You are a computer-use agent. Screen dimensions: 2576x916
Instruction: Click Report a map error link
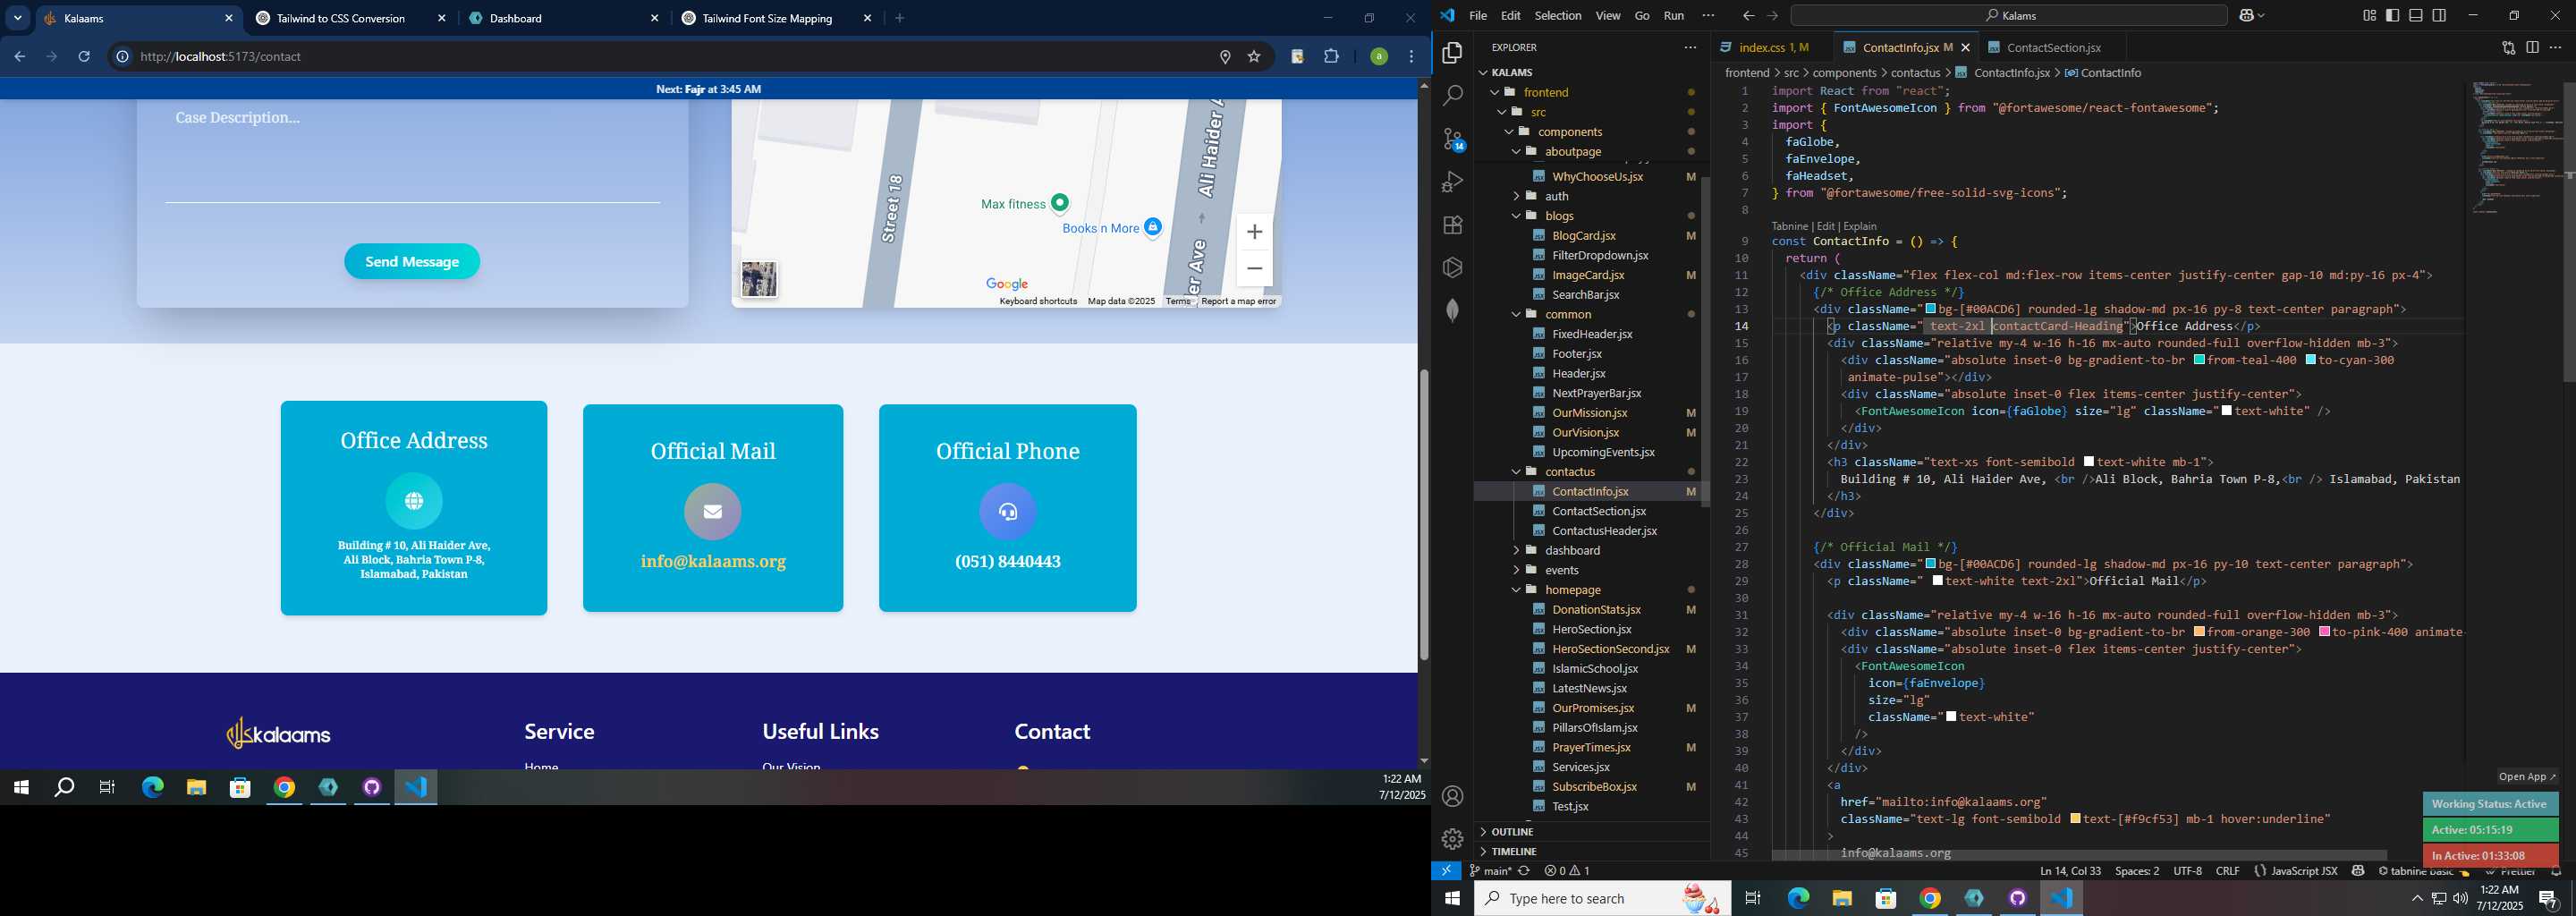coord(1238,302)
